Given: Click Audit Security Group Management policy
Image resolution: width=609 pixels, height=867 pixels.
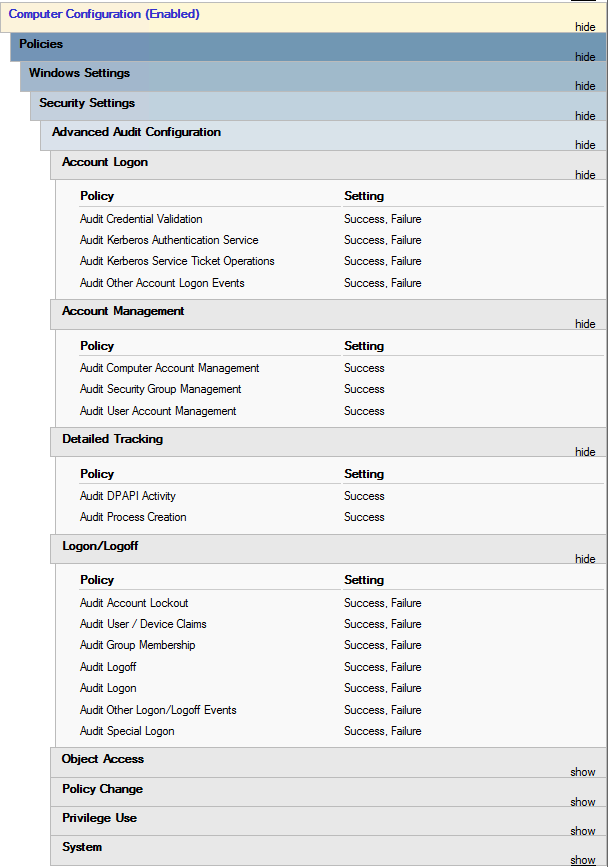Looking at the screenshot, I should tap(160, 389).
